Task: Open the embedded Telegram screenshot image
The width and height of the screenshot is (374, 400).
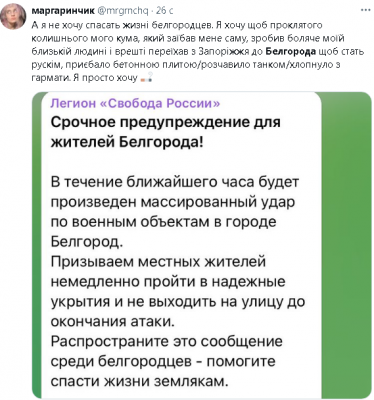Action: (x=201, y=245)
